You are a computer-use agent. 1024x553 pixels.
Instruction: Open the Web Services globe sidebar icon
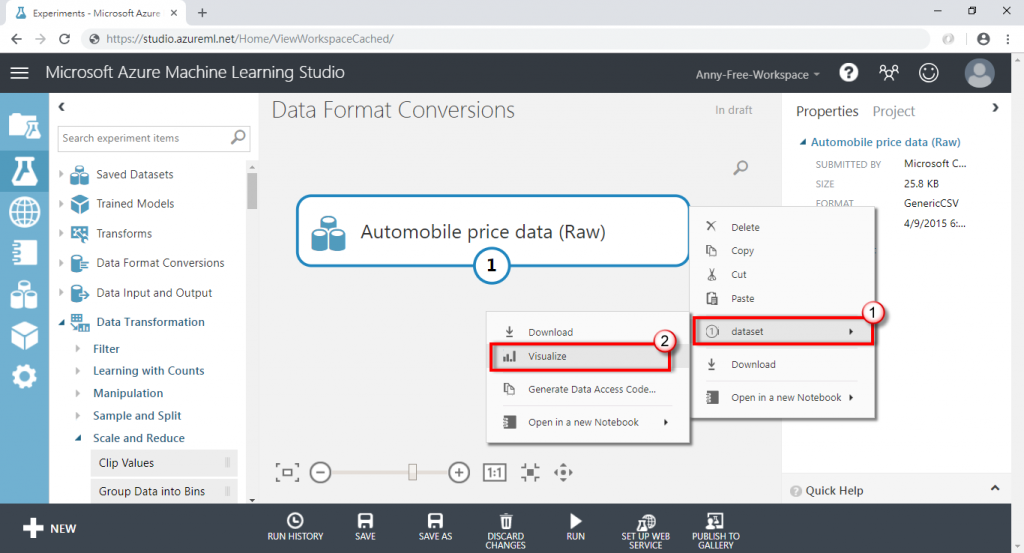click(24, 212)
